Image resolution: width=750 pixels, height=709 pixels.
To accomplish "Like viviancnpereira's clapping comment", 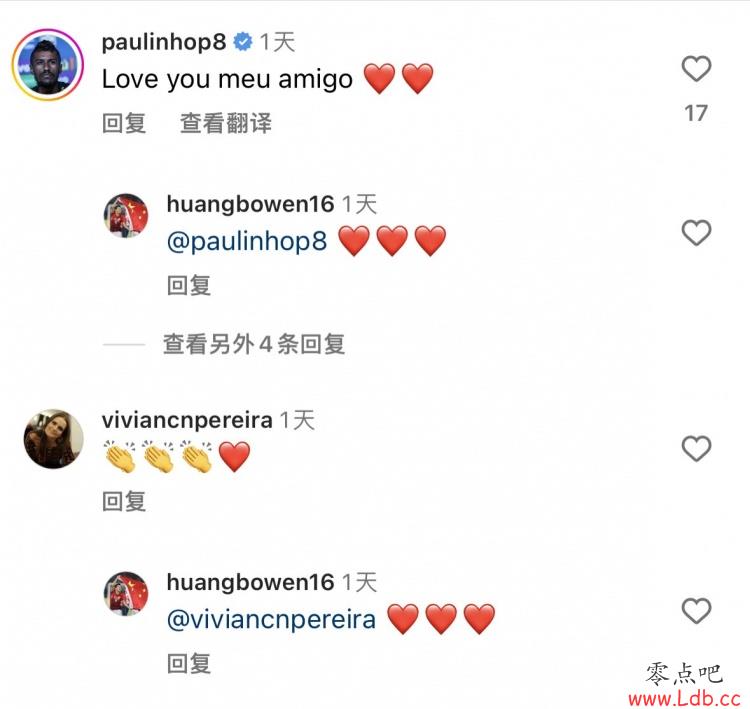I will pos(696,449).
